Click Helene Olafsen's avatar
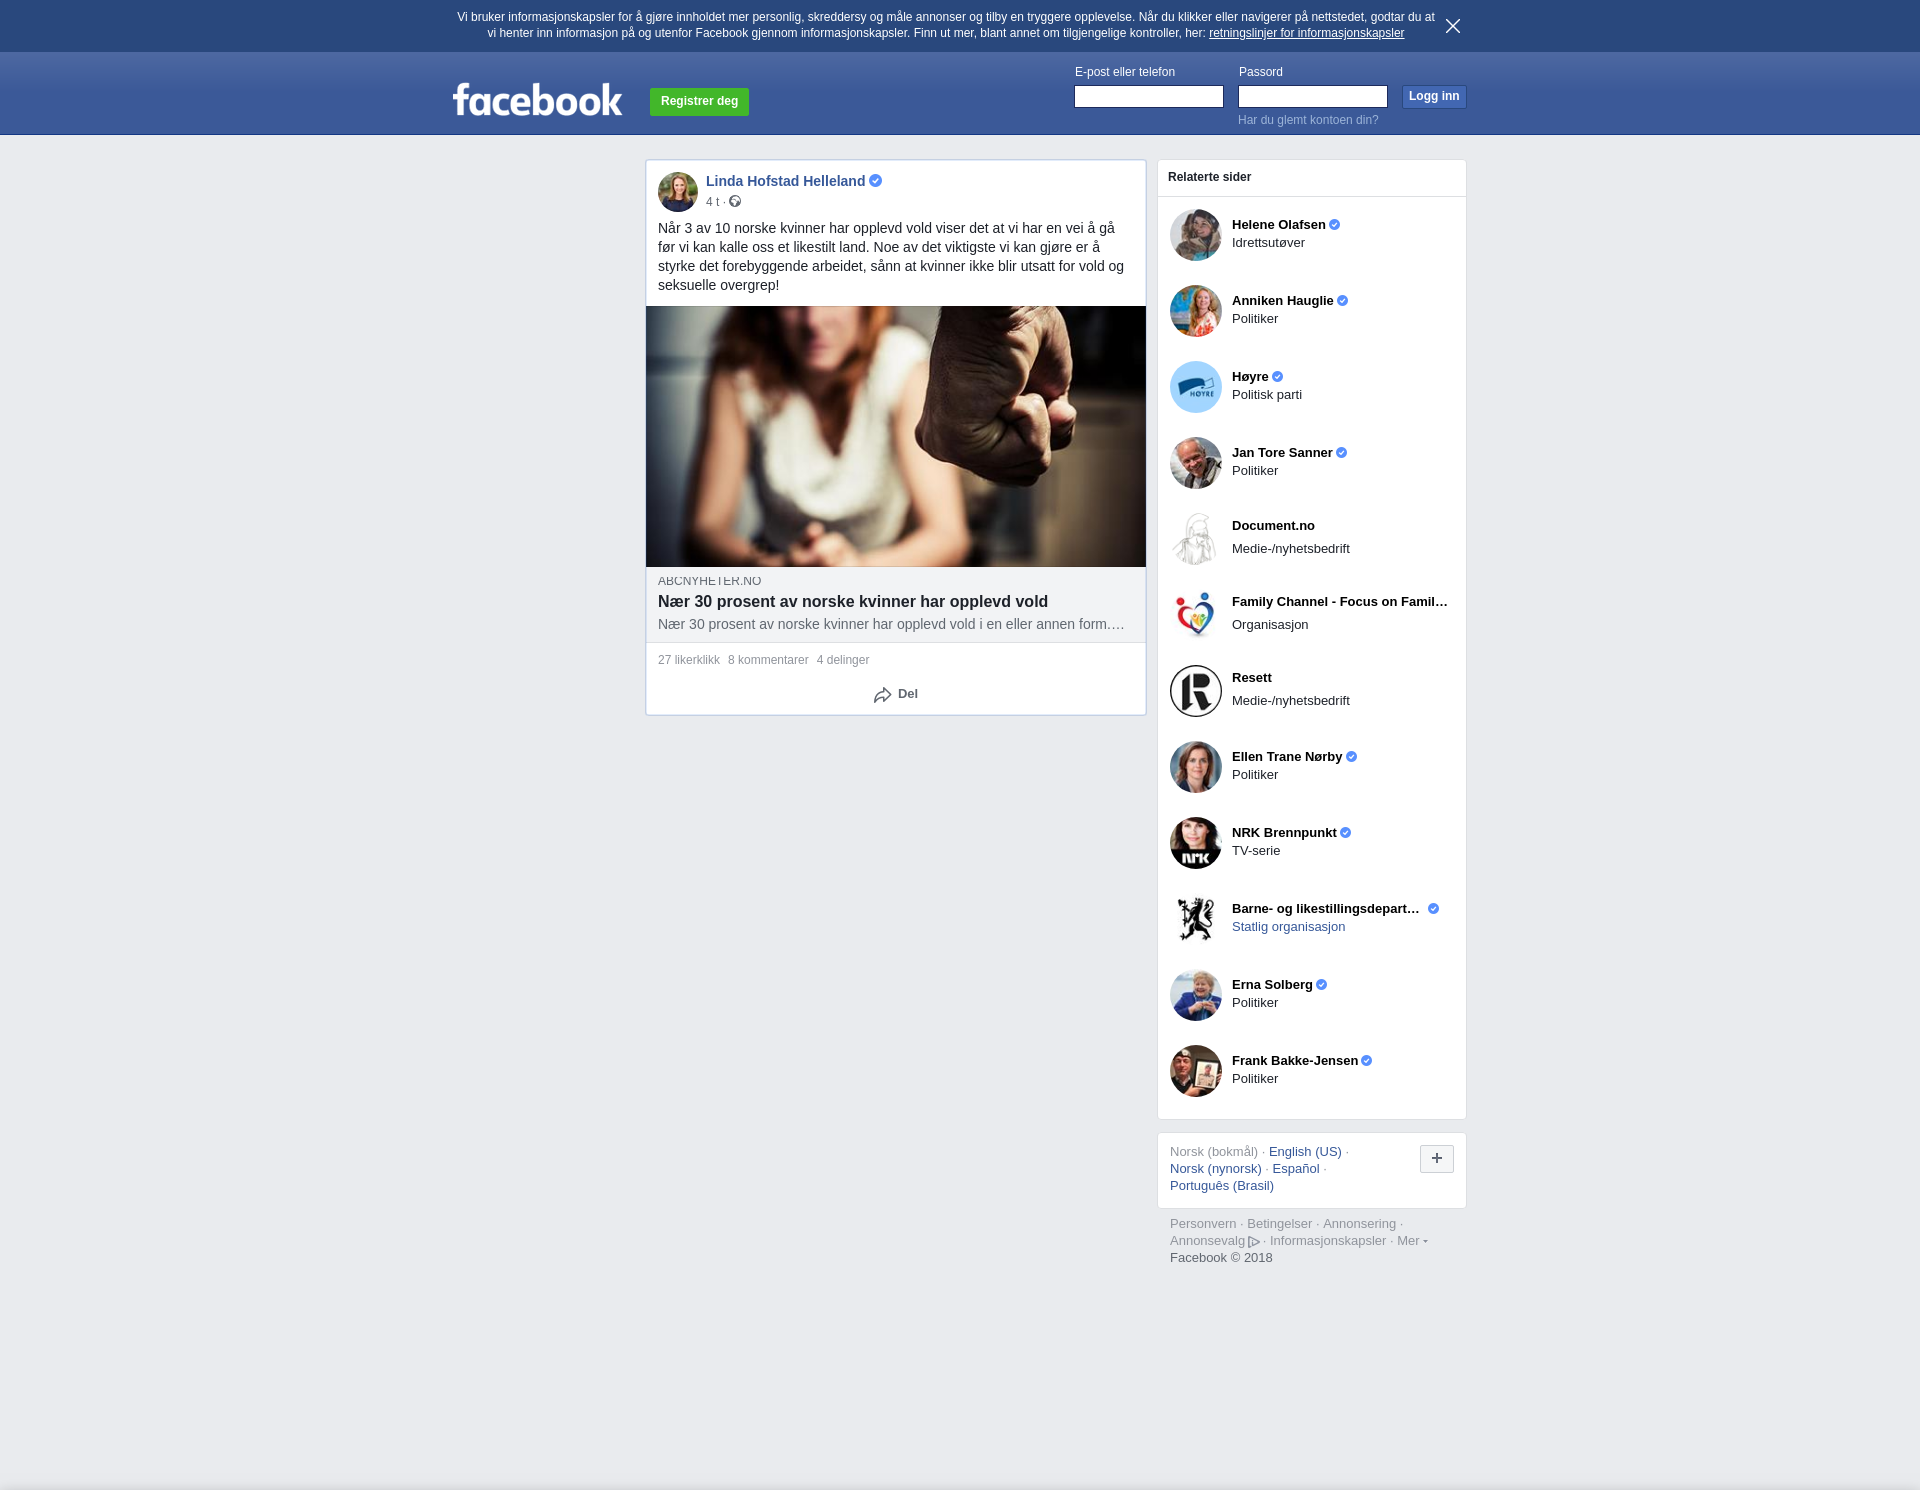 (x=1195, y=235)
